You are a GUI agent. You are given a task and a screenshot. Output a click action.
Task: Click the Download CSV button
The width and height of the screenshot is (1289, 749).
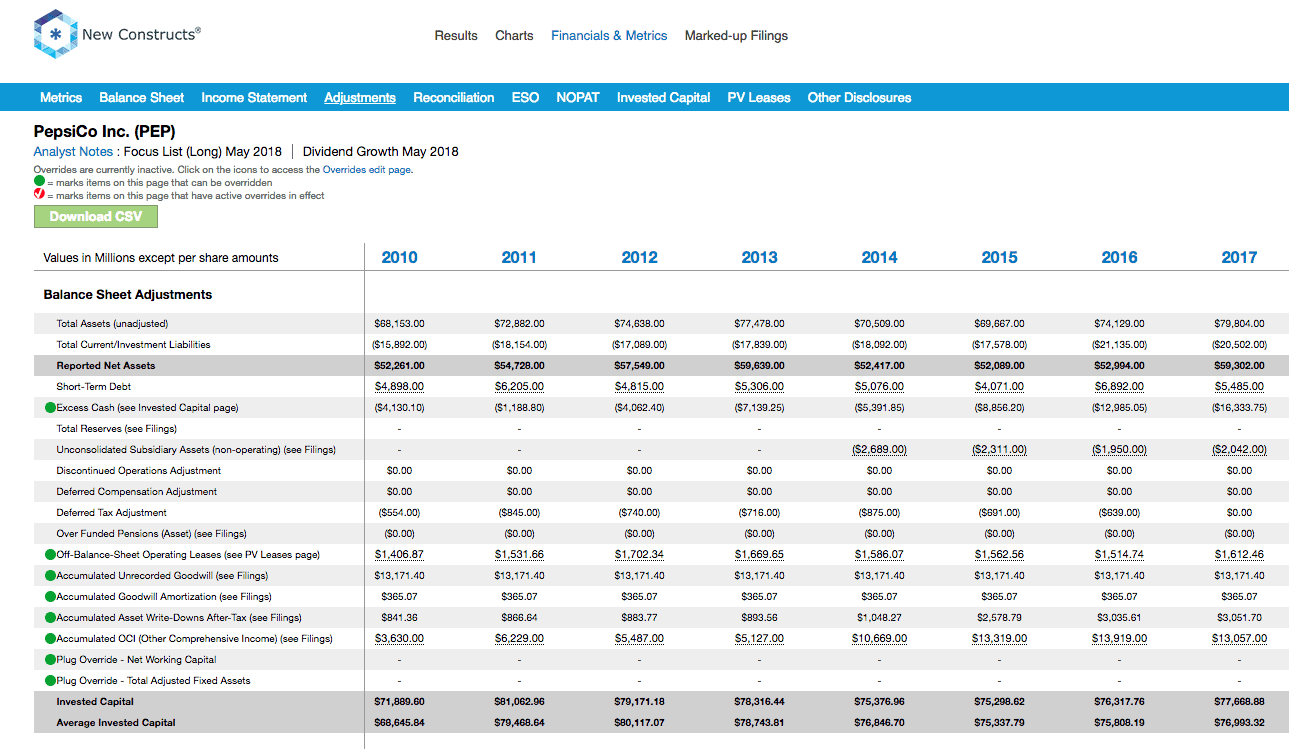pyautogui.click(x=96, y=217)
